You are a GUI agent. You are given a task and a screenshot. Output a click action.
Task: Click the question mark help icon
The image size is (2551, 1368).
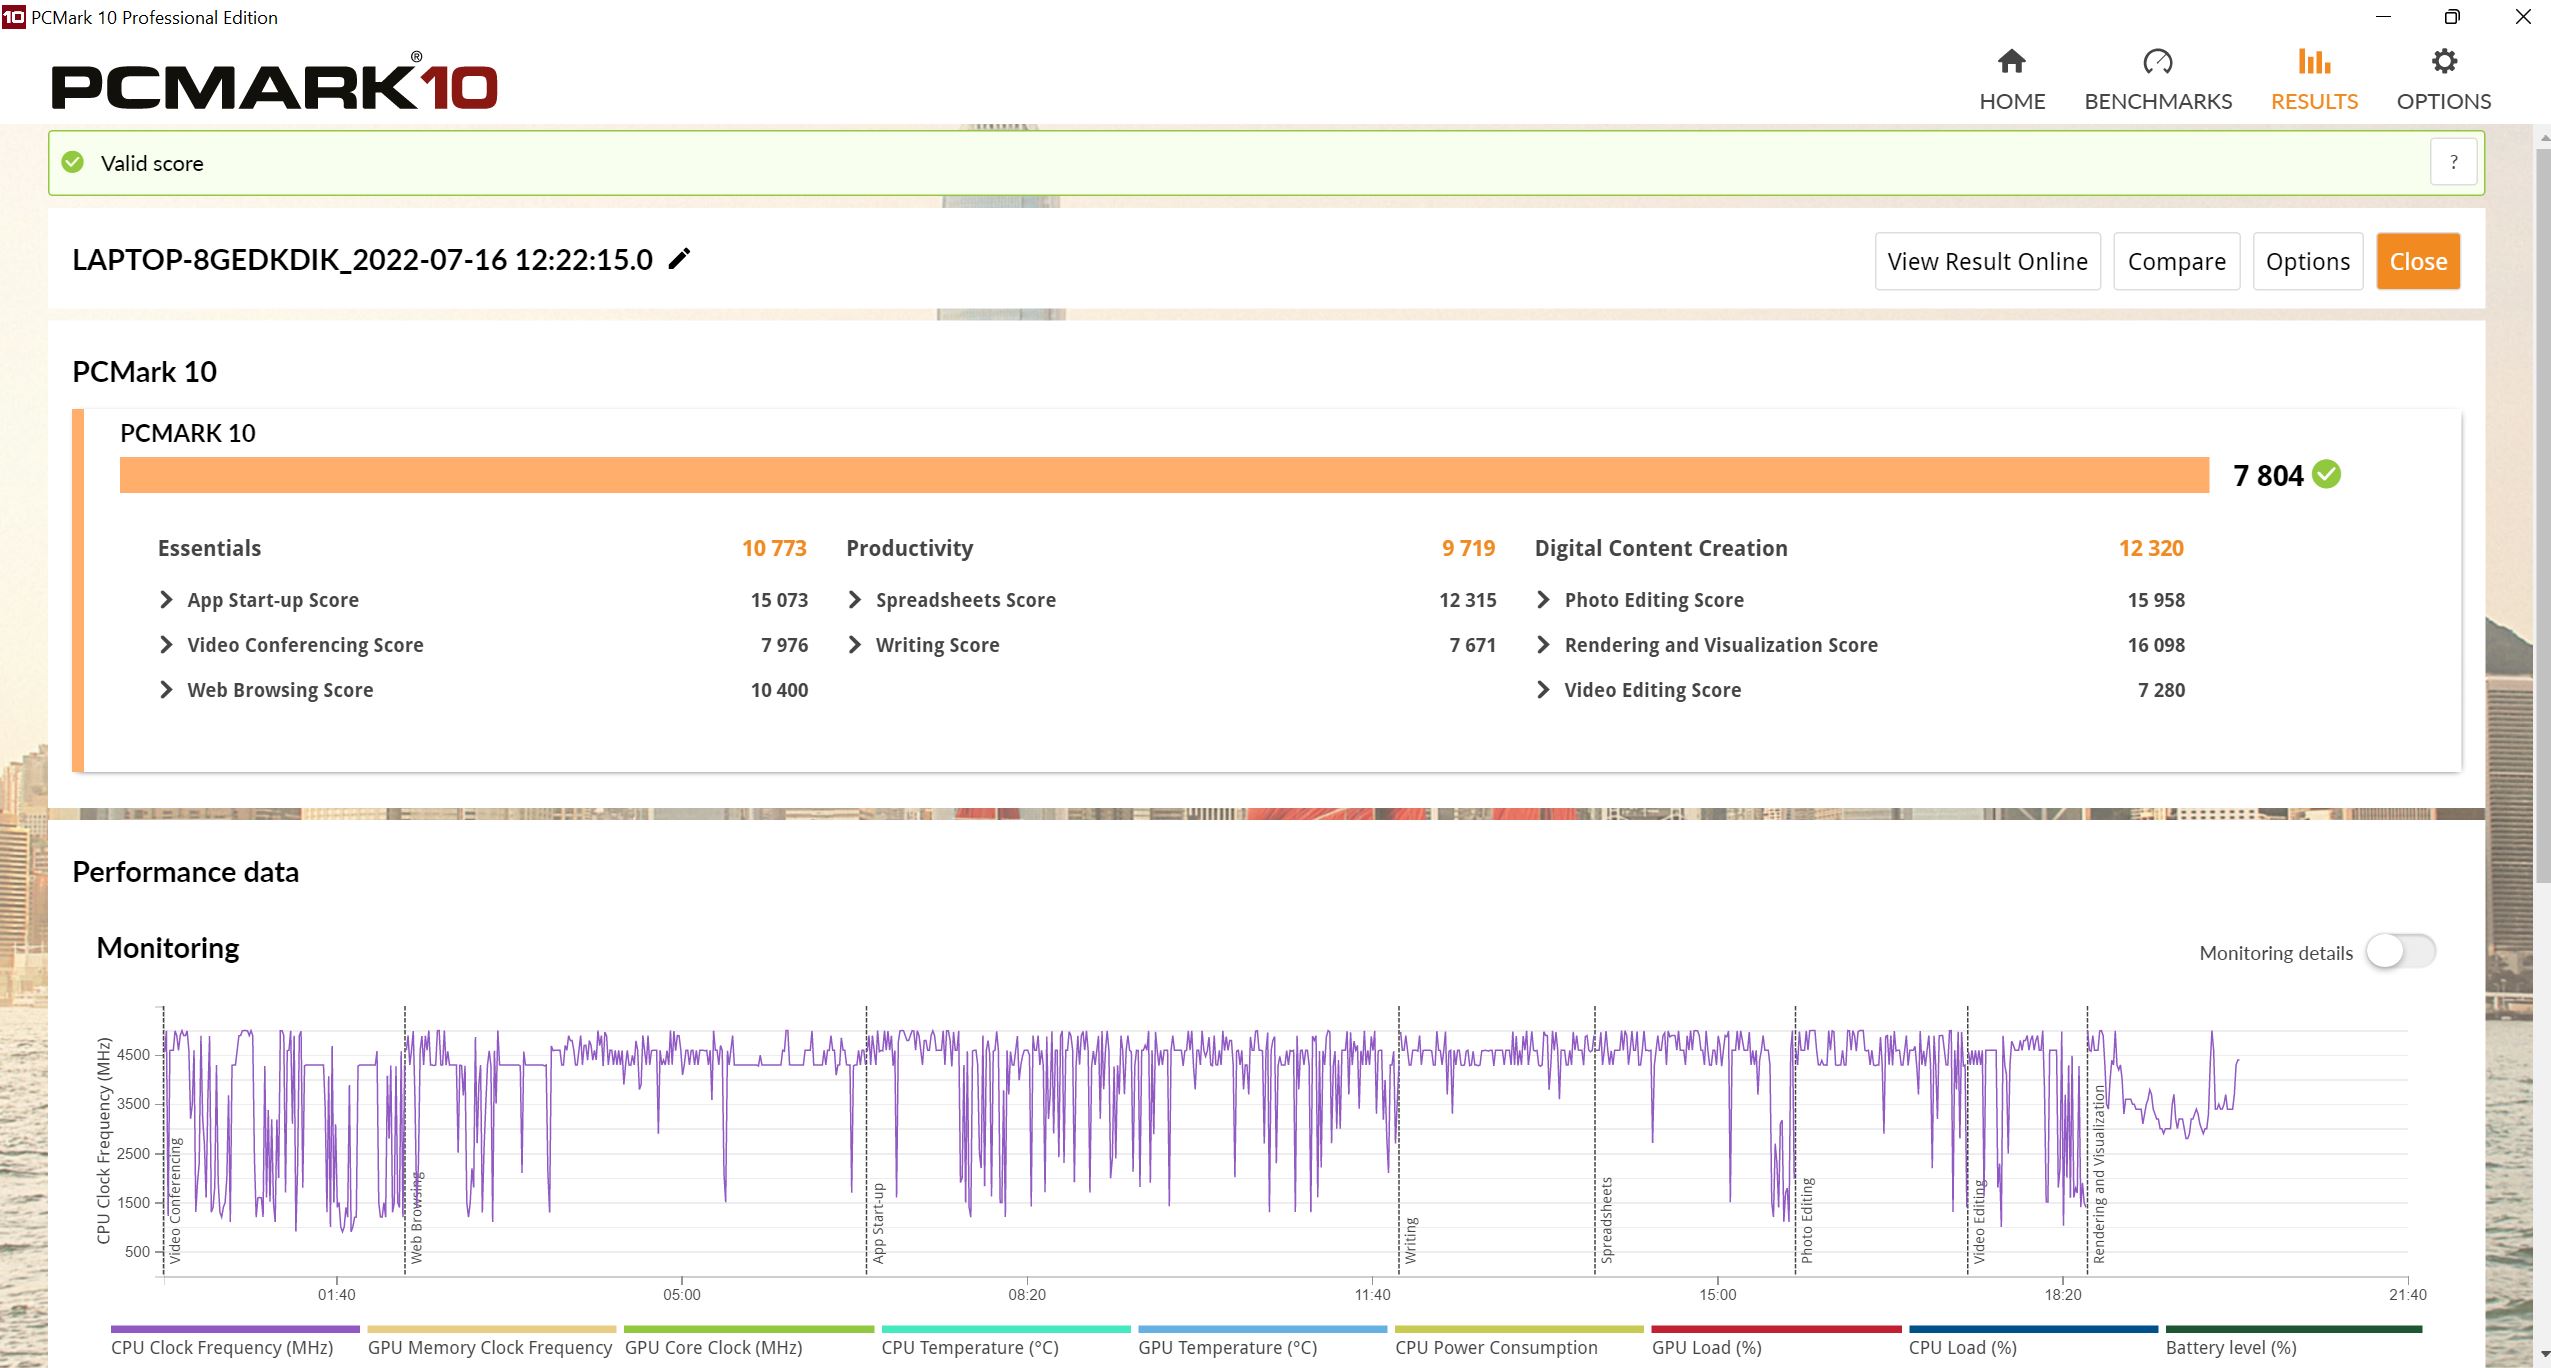point(2453,162)
